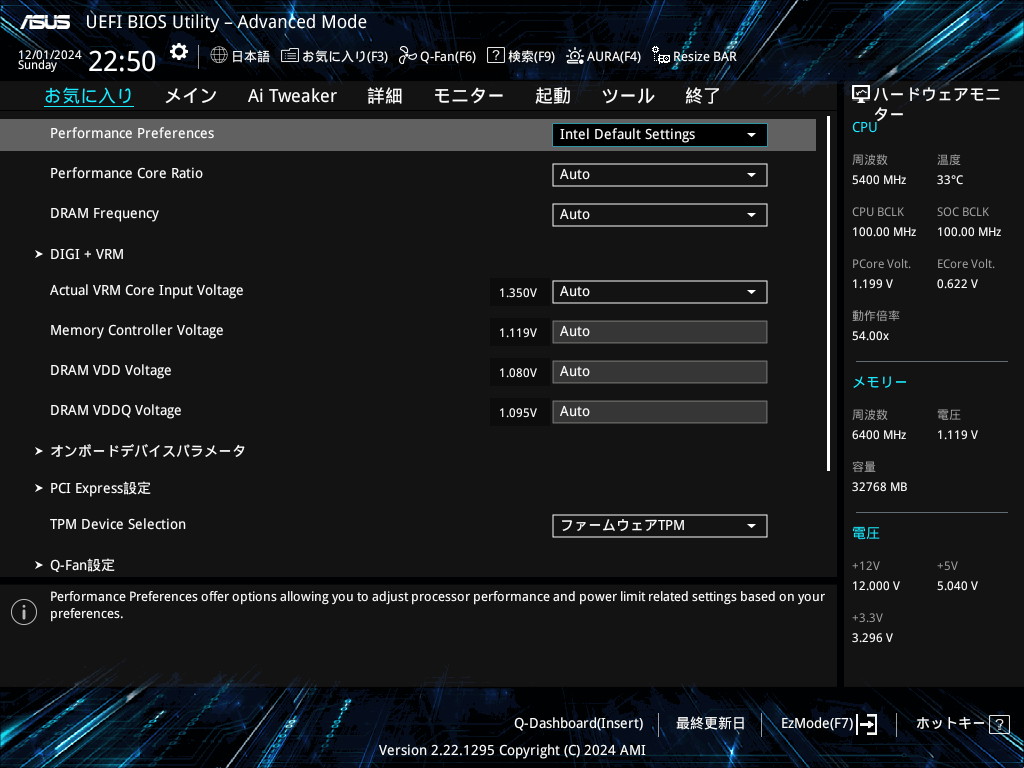Click the EzMode exit arrow icon

(867, 724)
